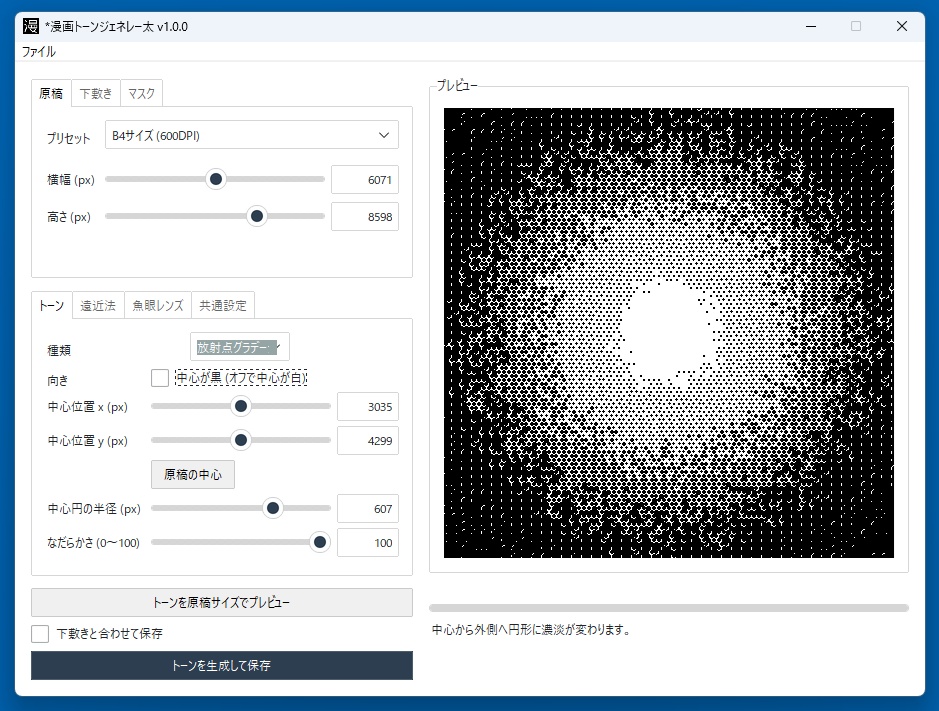939x711 pixels.
Task: Open the 遠近法 tab
Action: point(98,305)
